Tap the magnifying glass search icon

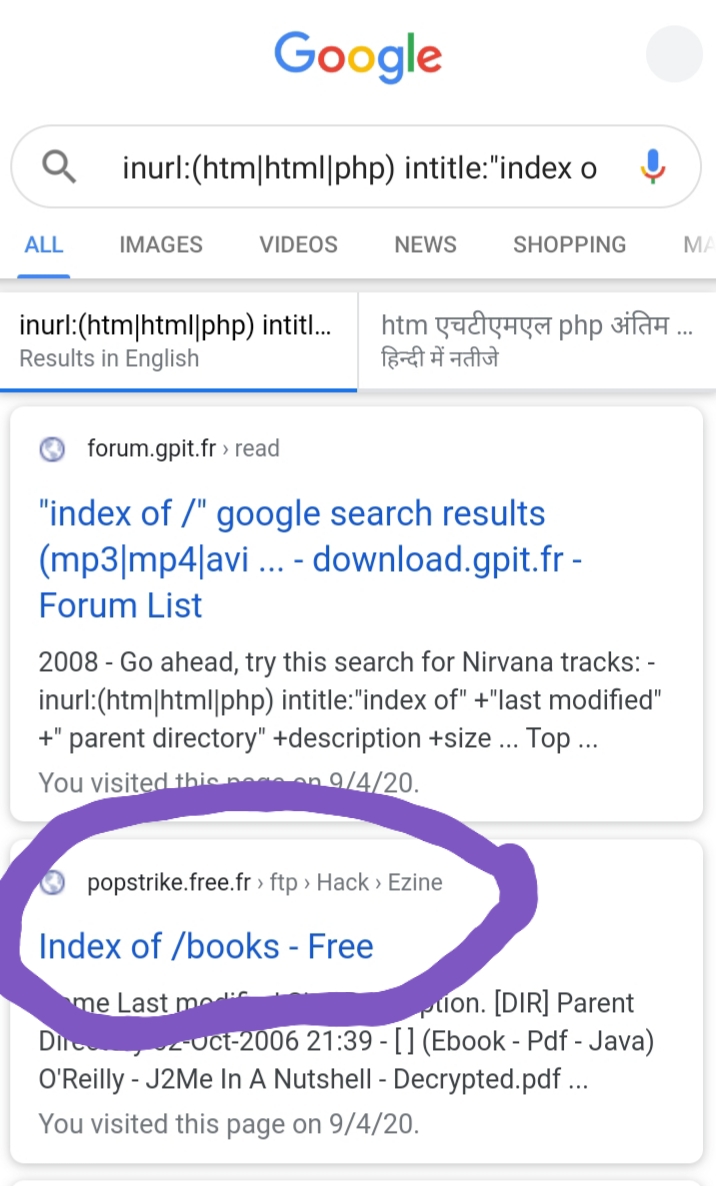60,167
